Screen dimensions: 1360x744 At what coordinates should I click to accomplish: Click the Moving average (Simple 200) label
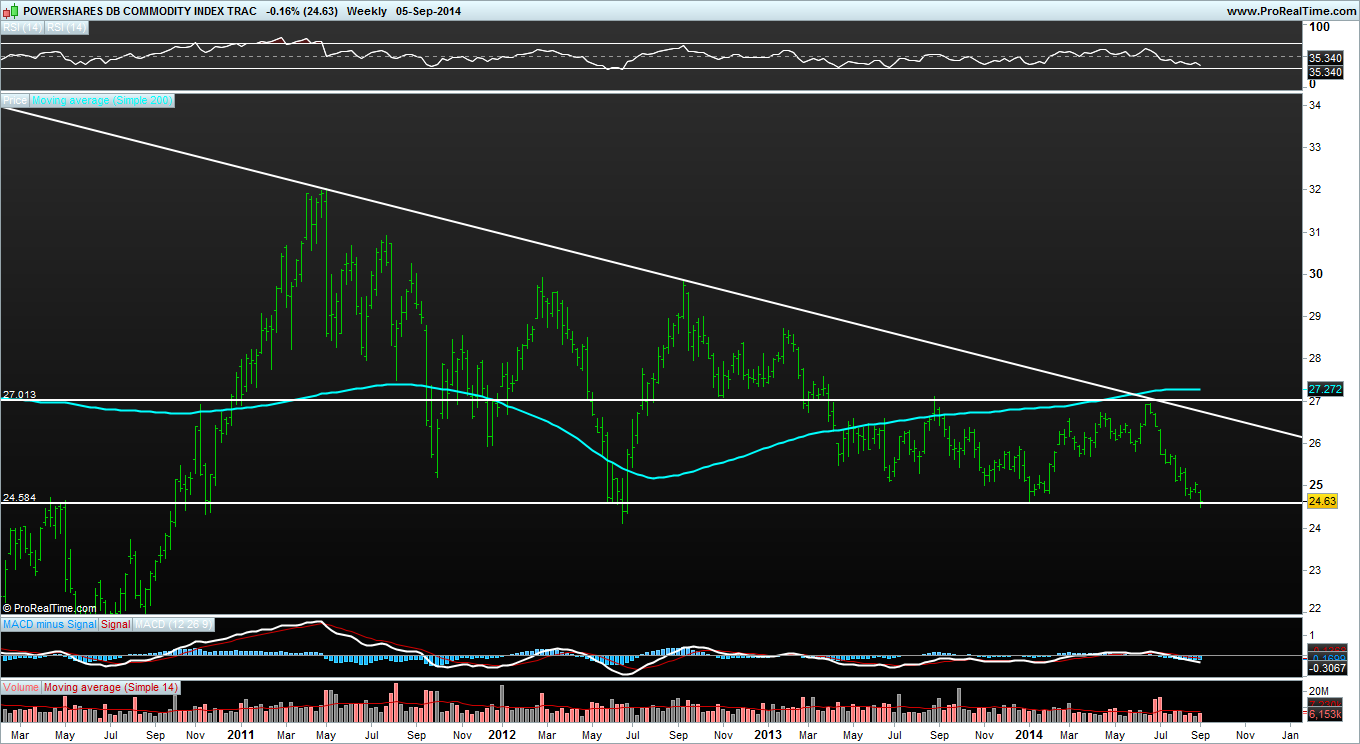pos(102,101)
